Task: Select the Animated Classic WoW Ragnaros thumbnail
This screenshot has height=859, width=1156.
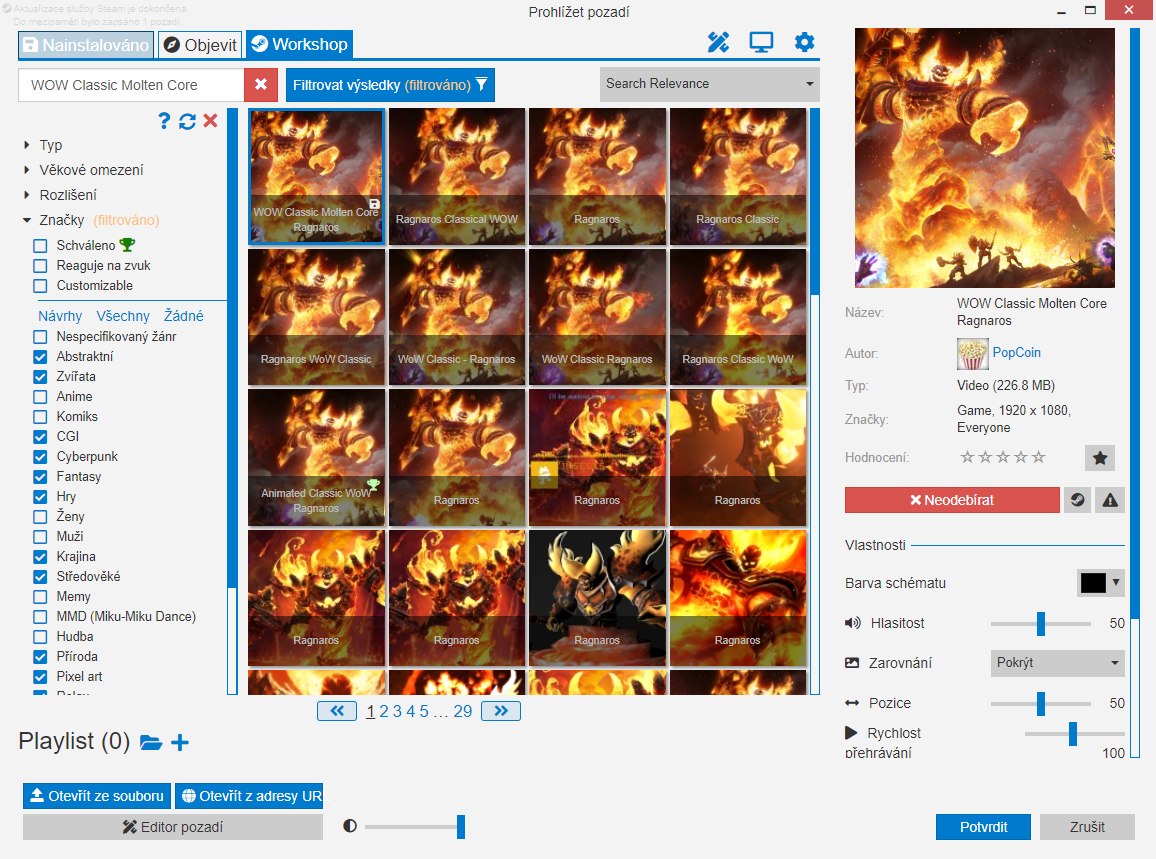Action: tap(316, 457)
